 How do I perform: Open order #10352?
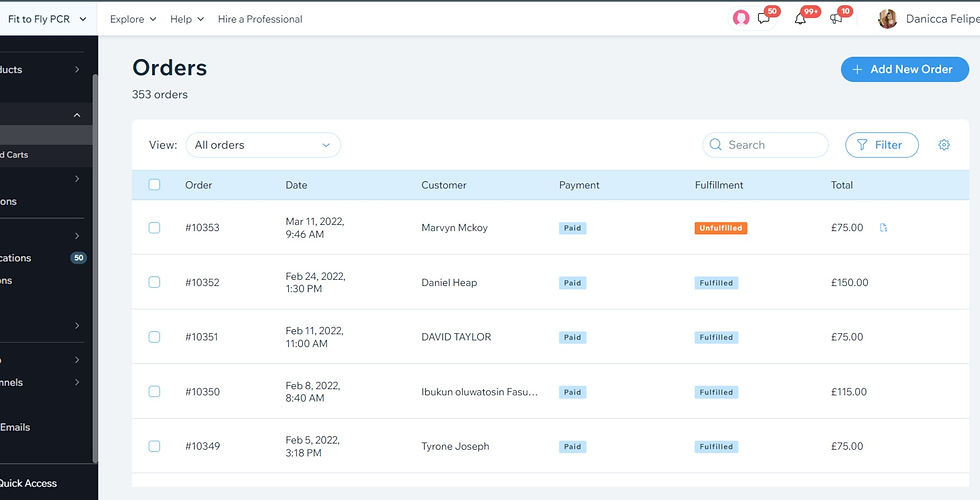click(x=202, y=282)
